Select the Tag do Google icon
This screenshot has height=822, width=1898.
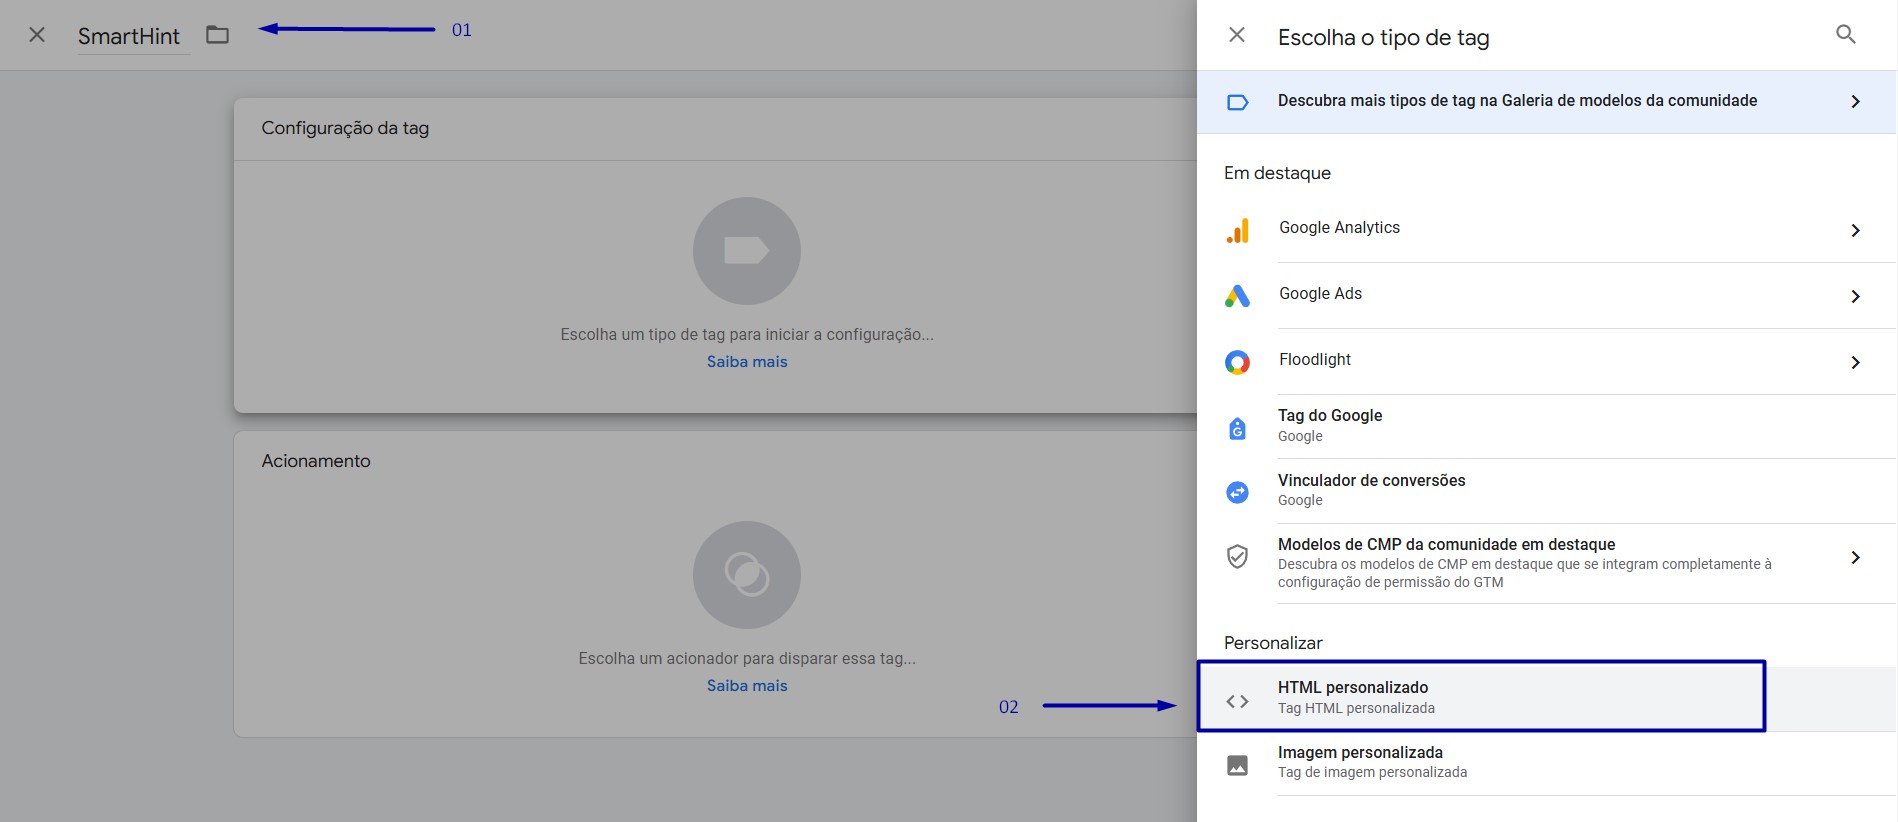click(x=1237, y=428)
